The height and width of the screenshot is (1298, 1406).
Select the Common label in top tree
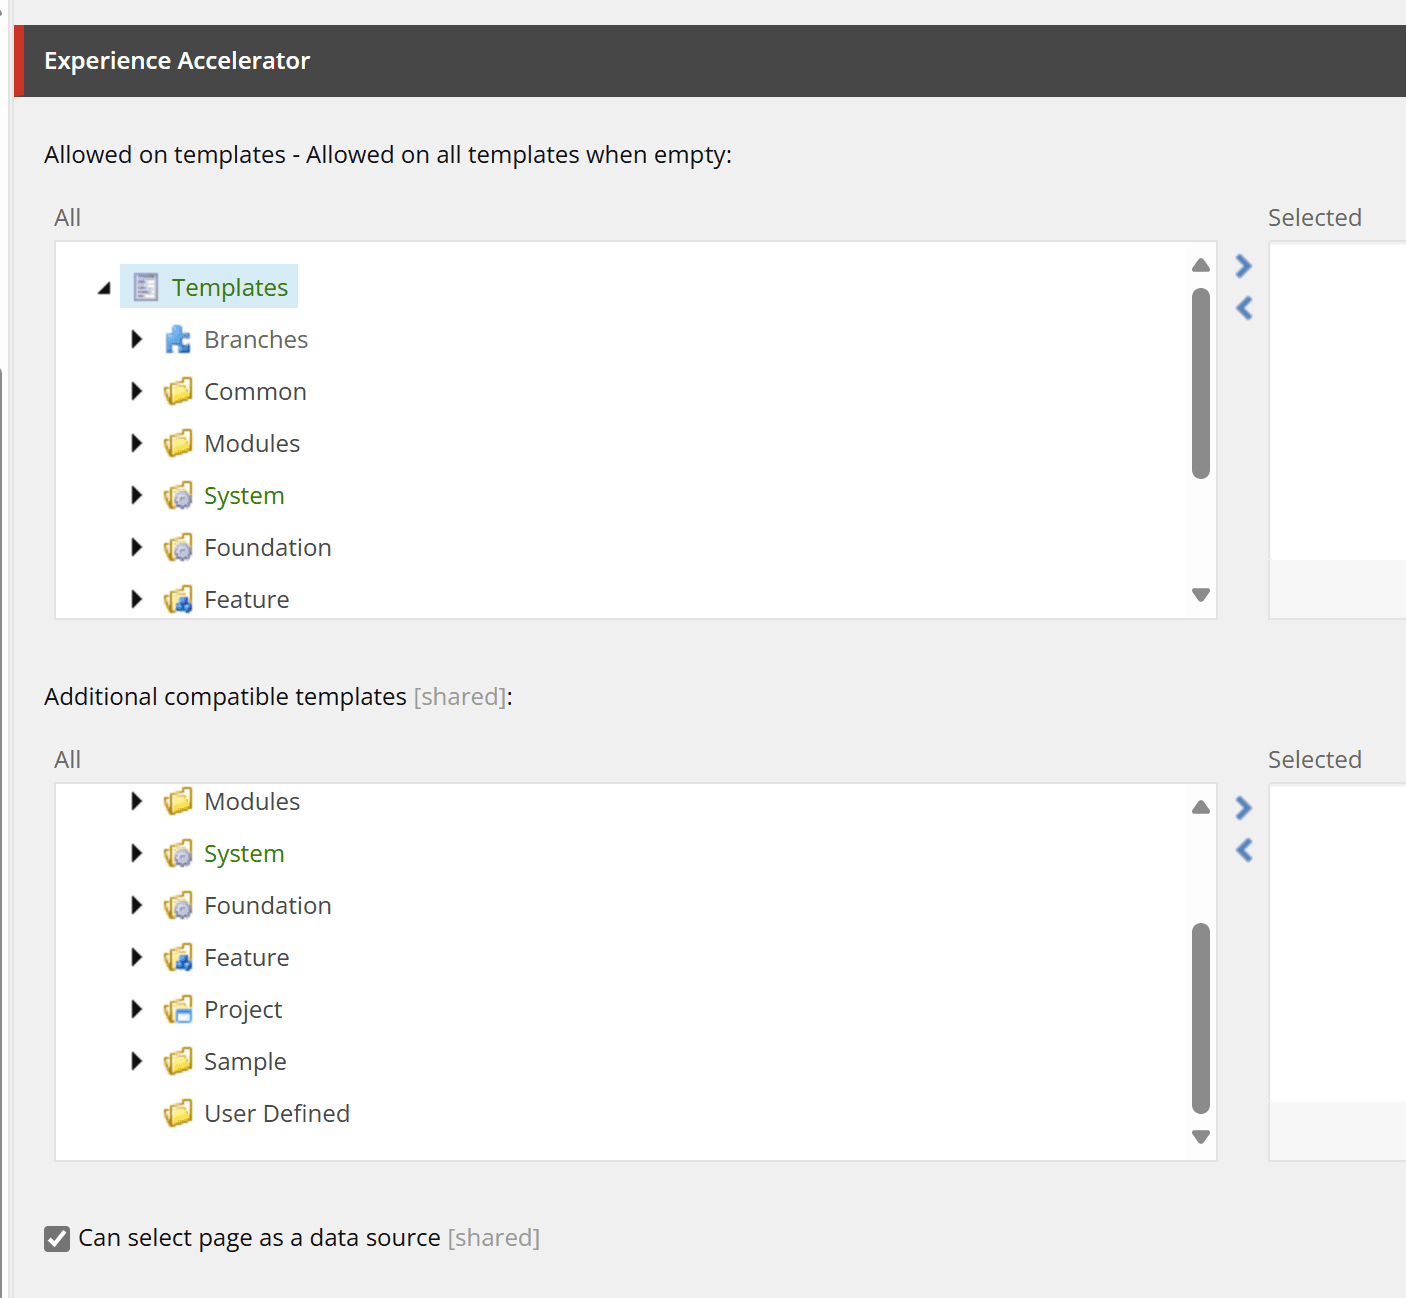[255, 391]
